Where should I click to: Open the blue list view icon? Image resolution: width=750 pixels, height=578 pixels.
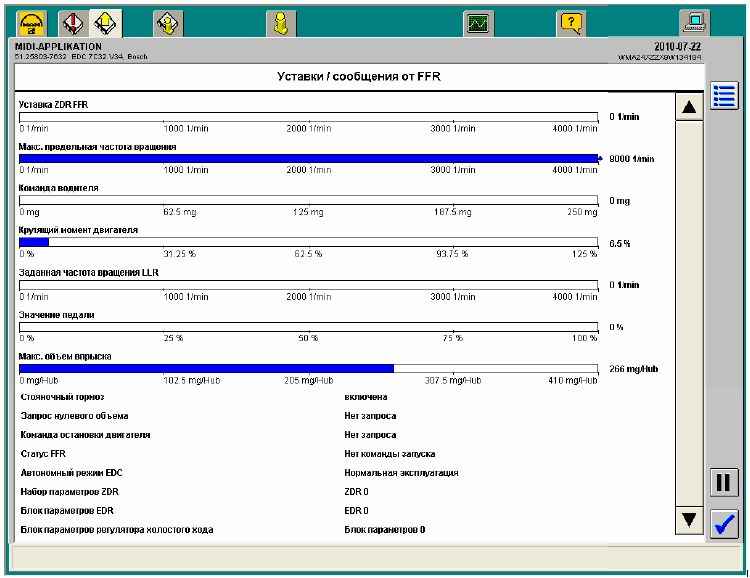click(x=724, y=96)
